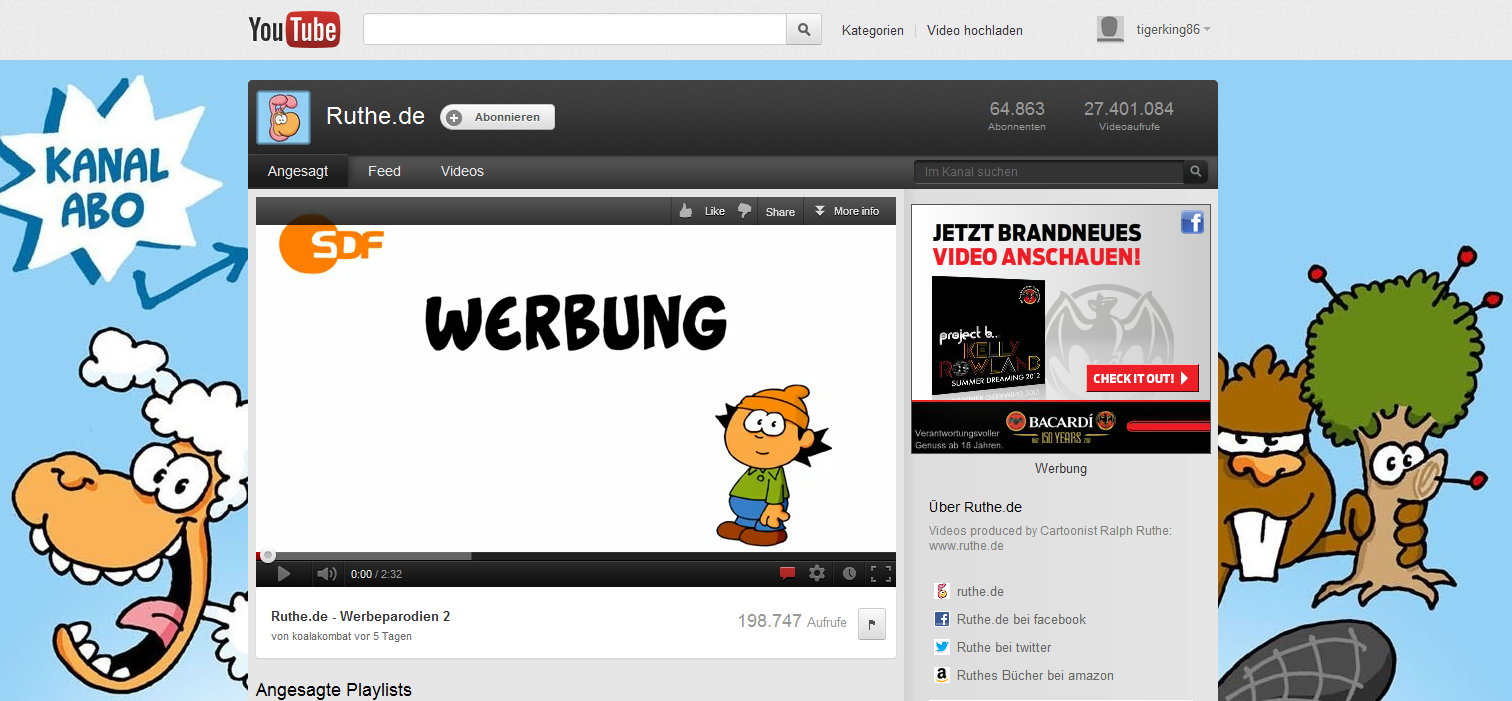Image resolution: width=1512 pixels, height=701 pixels.
Task: Click the search magnifier in the Im Kanal suchen box
Action: tap(1195, 171)
